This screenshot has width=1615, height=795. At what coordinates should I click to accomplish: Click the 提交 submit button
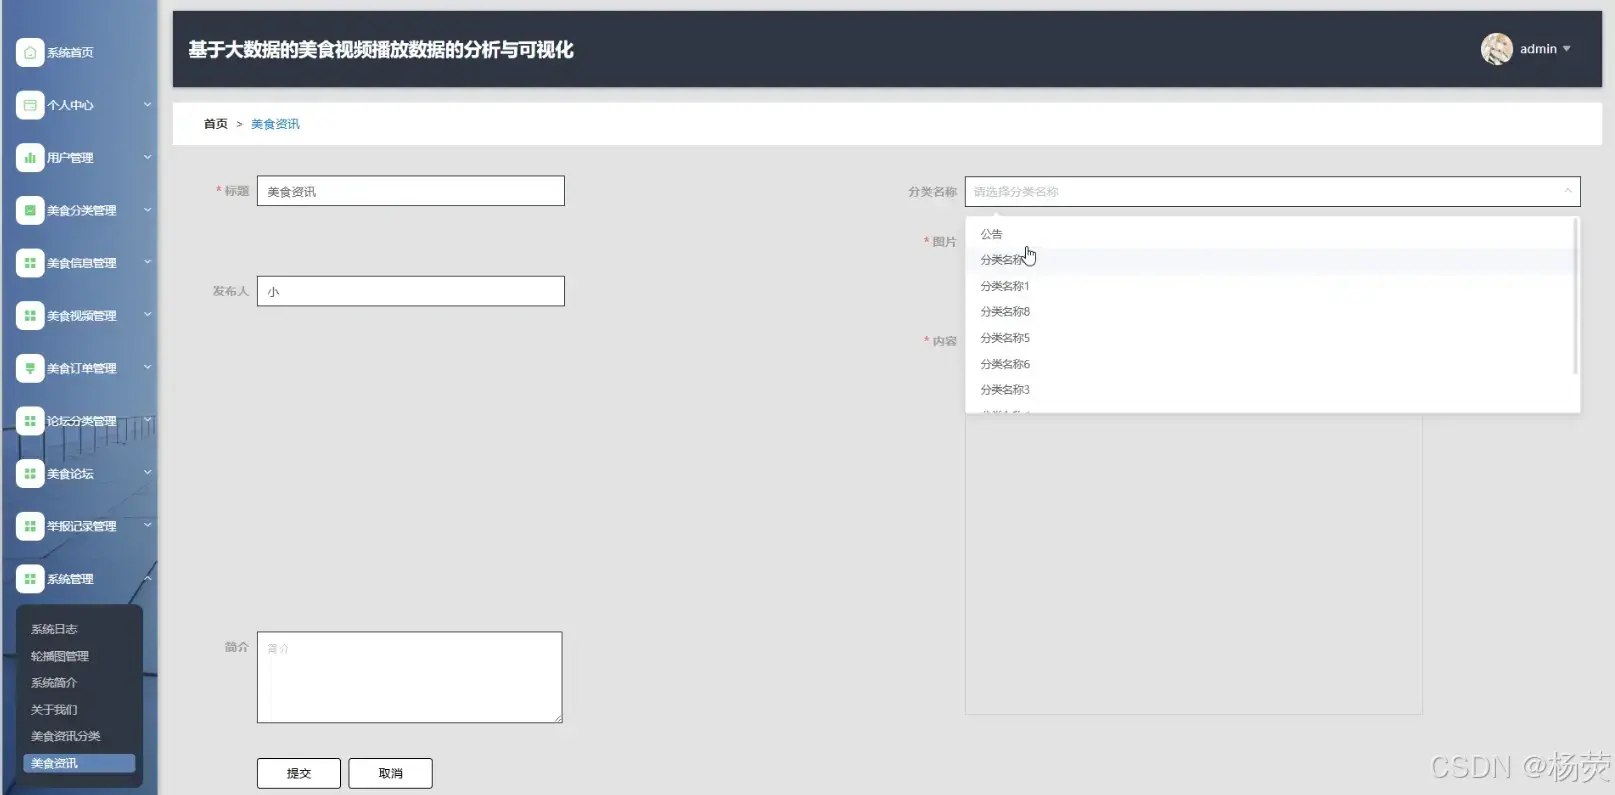[x=299, y=773]
